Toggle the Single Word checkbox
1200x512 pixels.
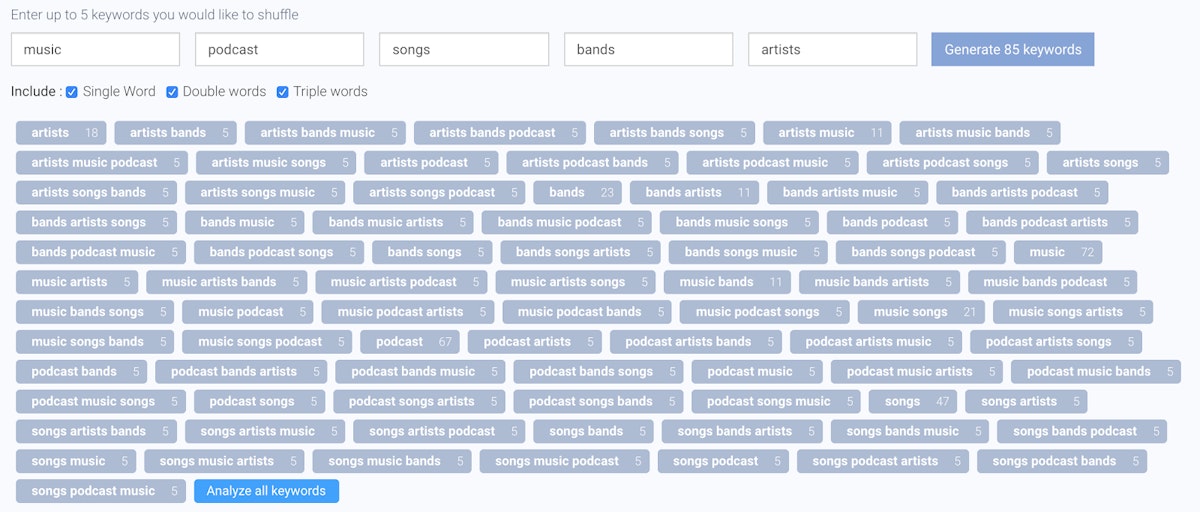pyautogui.click(x=72, y=92)
